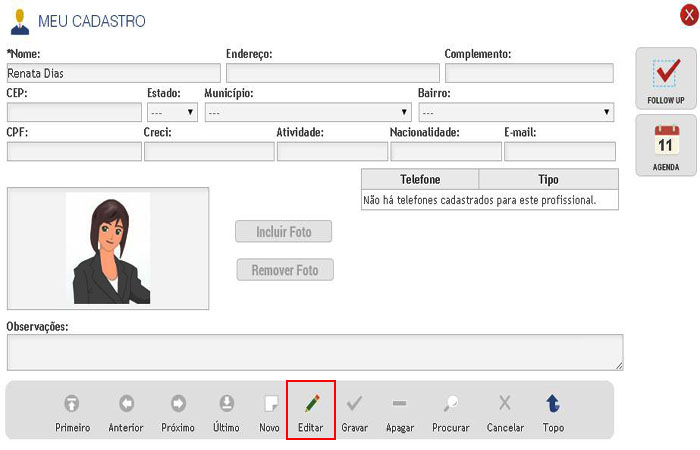
Task: Open the Município dropdown list
Action: pyautogui.click(x=307, y=112)
